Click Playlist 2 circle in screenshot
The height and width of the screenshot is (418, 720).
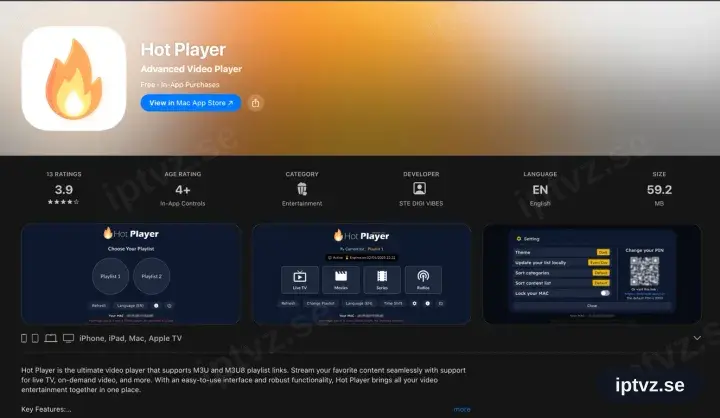pyautogui.click(x=152, y=276)
